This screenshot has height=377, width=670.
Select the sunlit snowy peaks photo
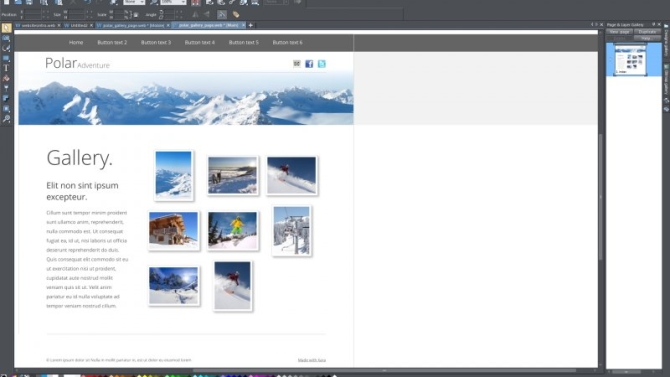[173, 286]
